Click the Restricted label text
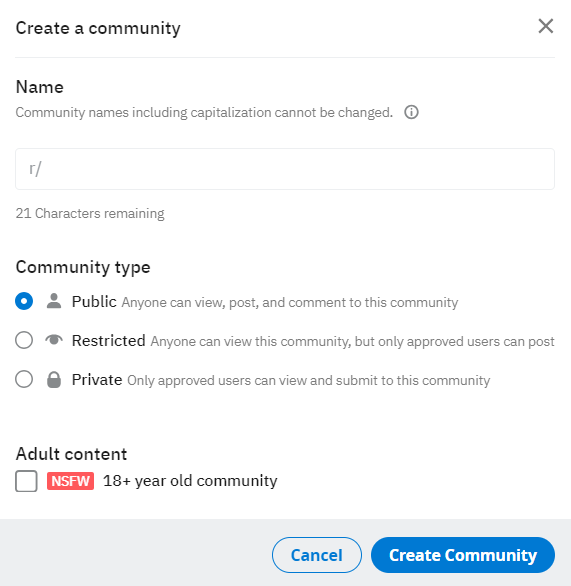 click(108, 340)
